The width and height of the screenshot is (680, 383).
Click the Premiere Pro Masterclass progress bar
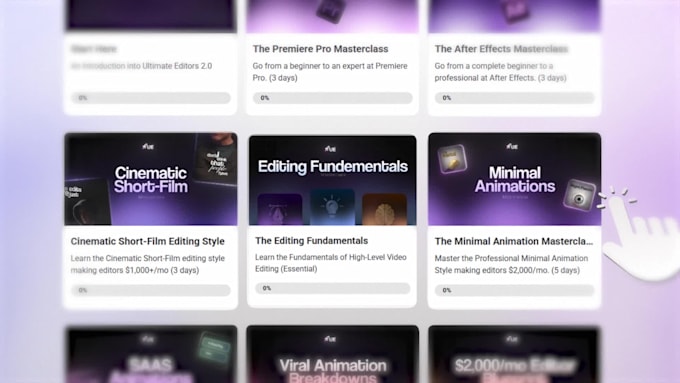pos(333,98)
